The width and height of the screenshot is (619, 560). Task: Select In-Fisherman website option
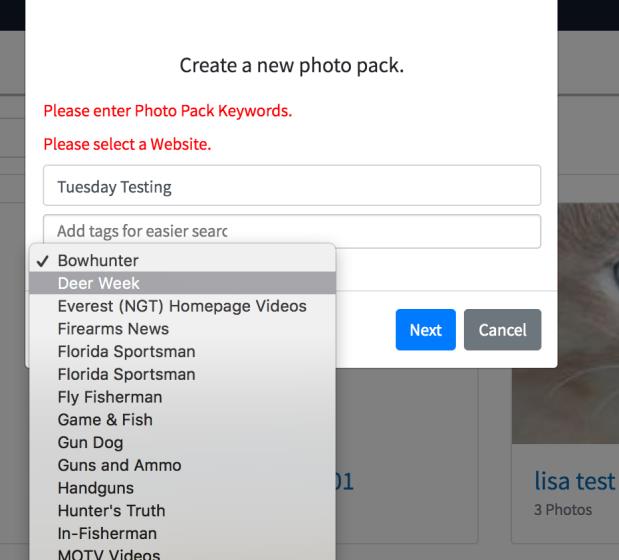tap(182, 534)
